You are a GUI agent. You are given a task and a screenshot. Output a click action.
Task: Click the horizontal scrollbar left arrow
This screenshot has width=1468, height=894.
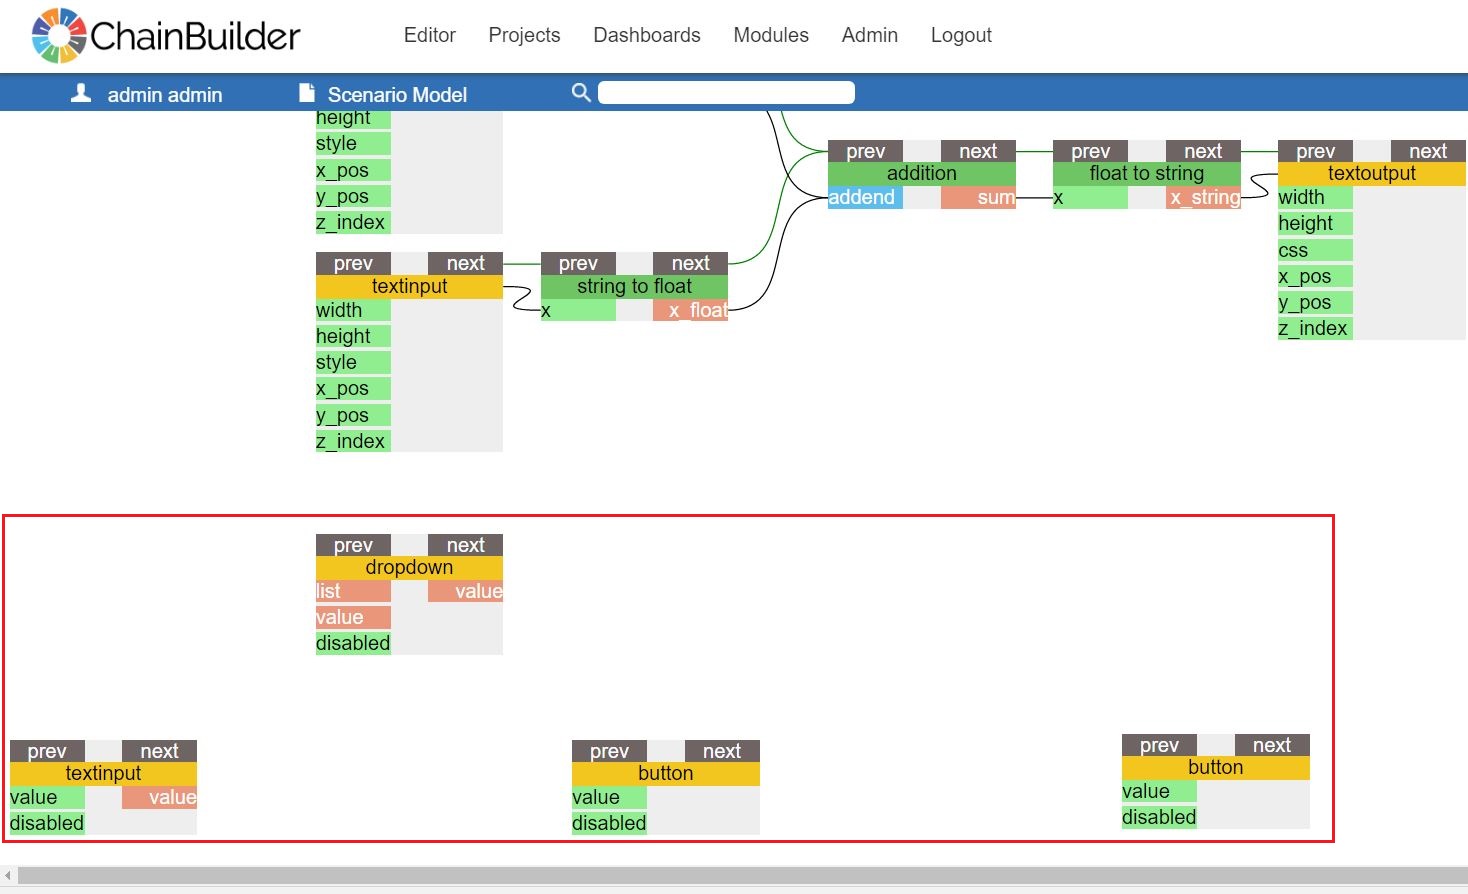coord(8,876)
